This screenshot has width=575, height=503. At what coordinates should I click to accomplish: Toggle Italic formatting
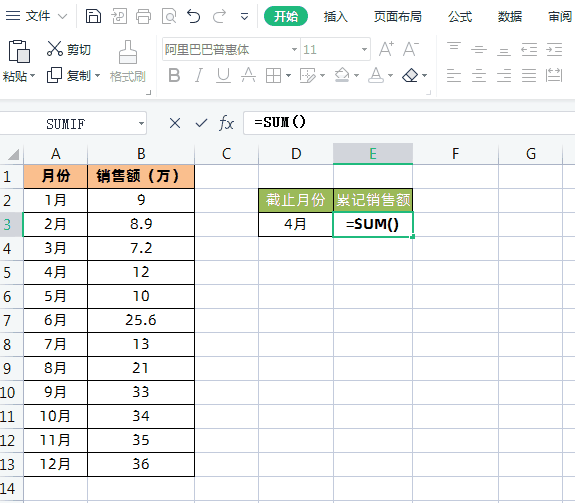point(198,76)
